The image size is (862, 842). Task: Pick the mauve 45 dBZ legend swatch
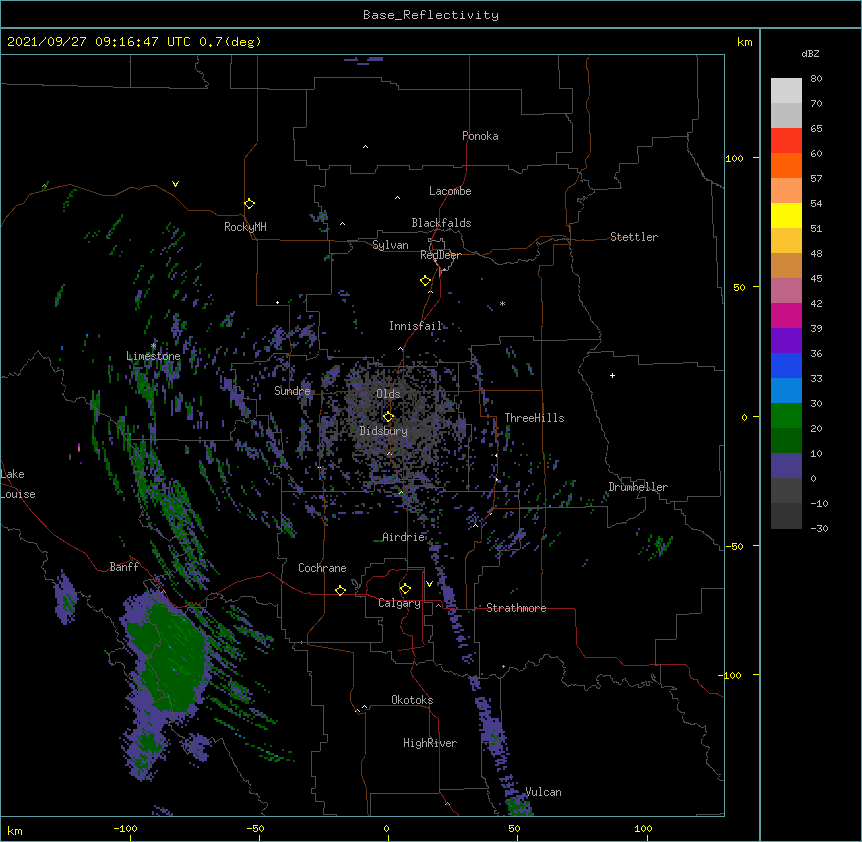click(x=786, y=290)
